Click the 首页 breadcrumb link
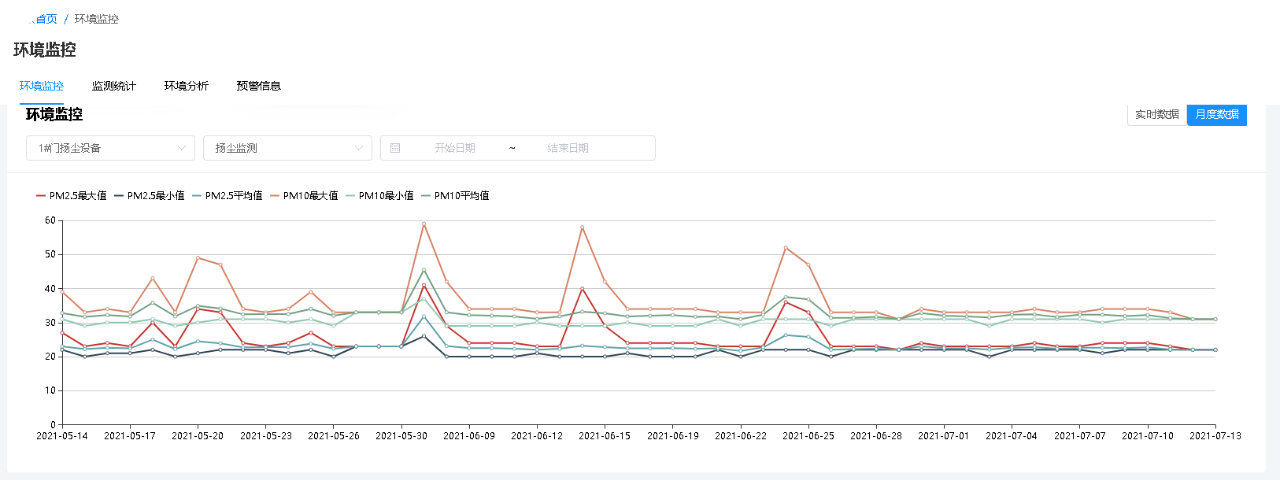Viewport: 1280px width, 480px height. pos(44,19)
